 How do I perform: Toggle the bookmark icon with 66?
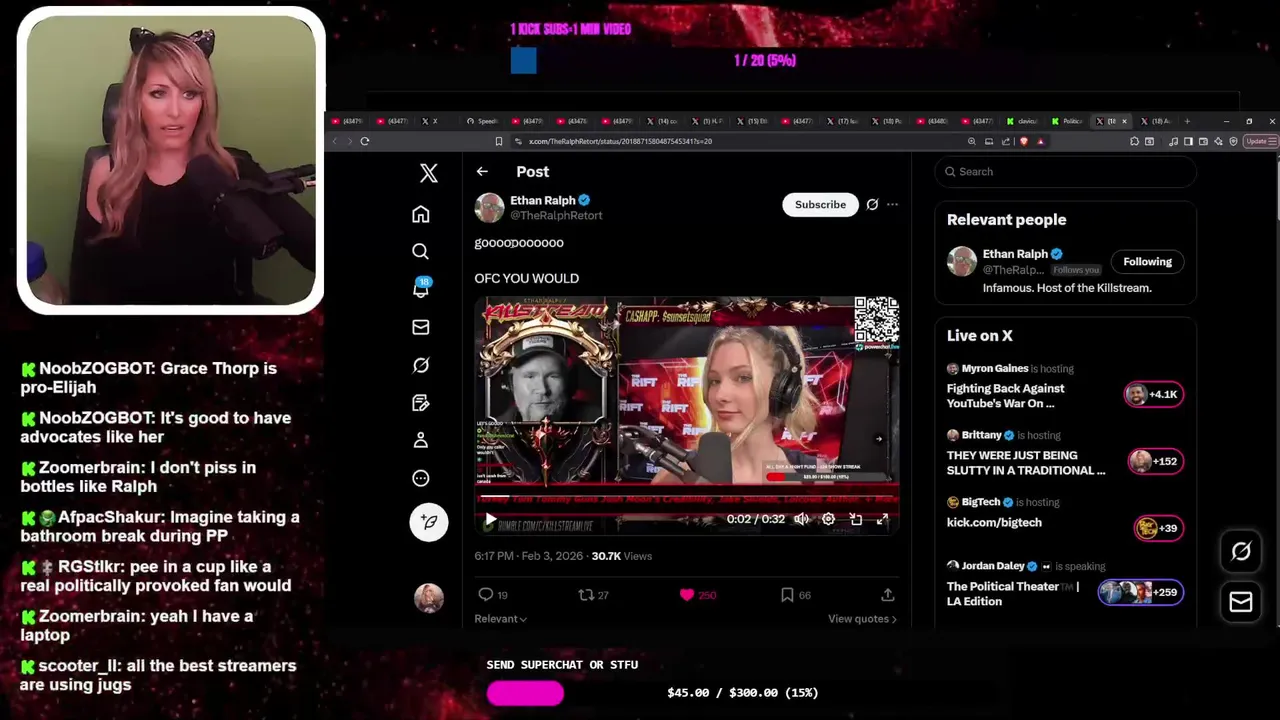pyautogui.click(x=787, y=595)
